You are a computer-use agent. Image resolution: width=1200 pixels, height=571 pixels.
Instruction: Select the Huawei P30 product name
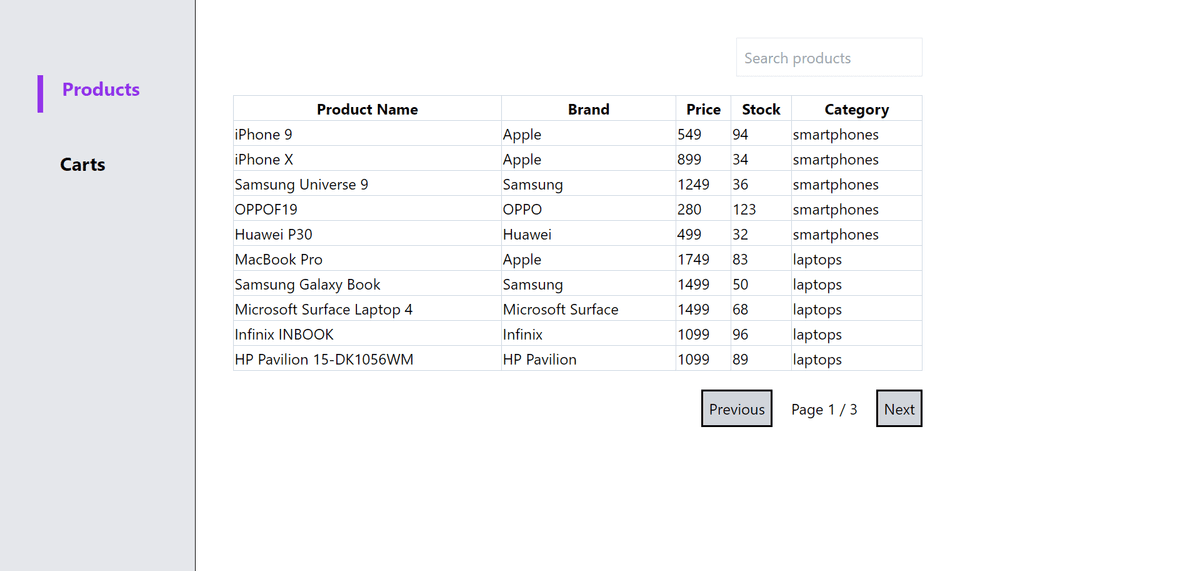273,234
